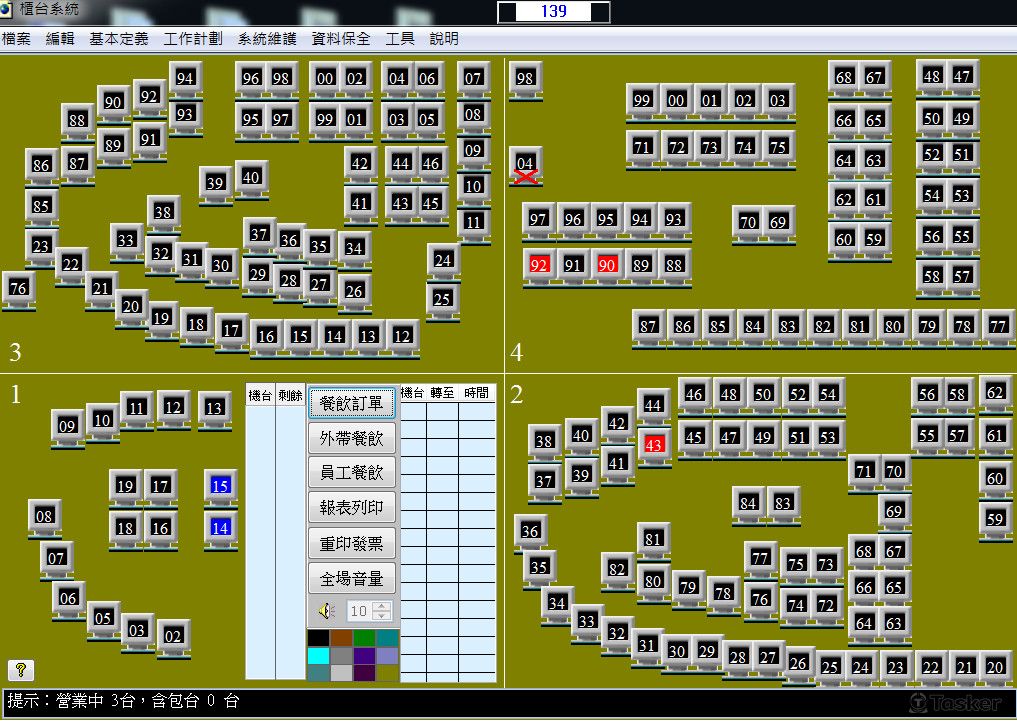Image resolution: width=1017 pixels, height=723 pixels.
Task: Click the red machine 90 icon
Action: (x=607, y=265)
